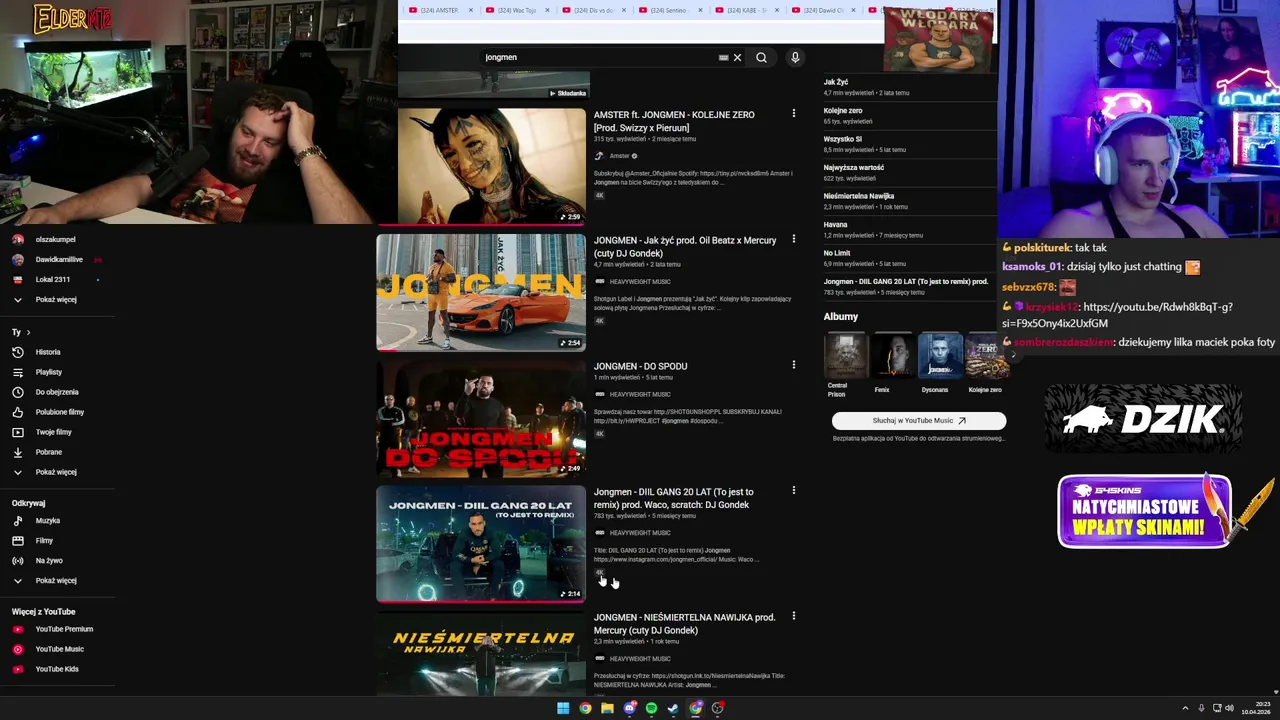Open File Explorer from the taskbar
The height and width of the screenshot is (720, 1280).
[x=607, y=708]
